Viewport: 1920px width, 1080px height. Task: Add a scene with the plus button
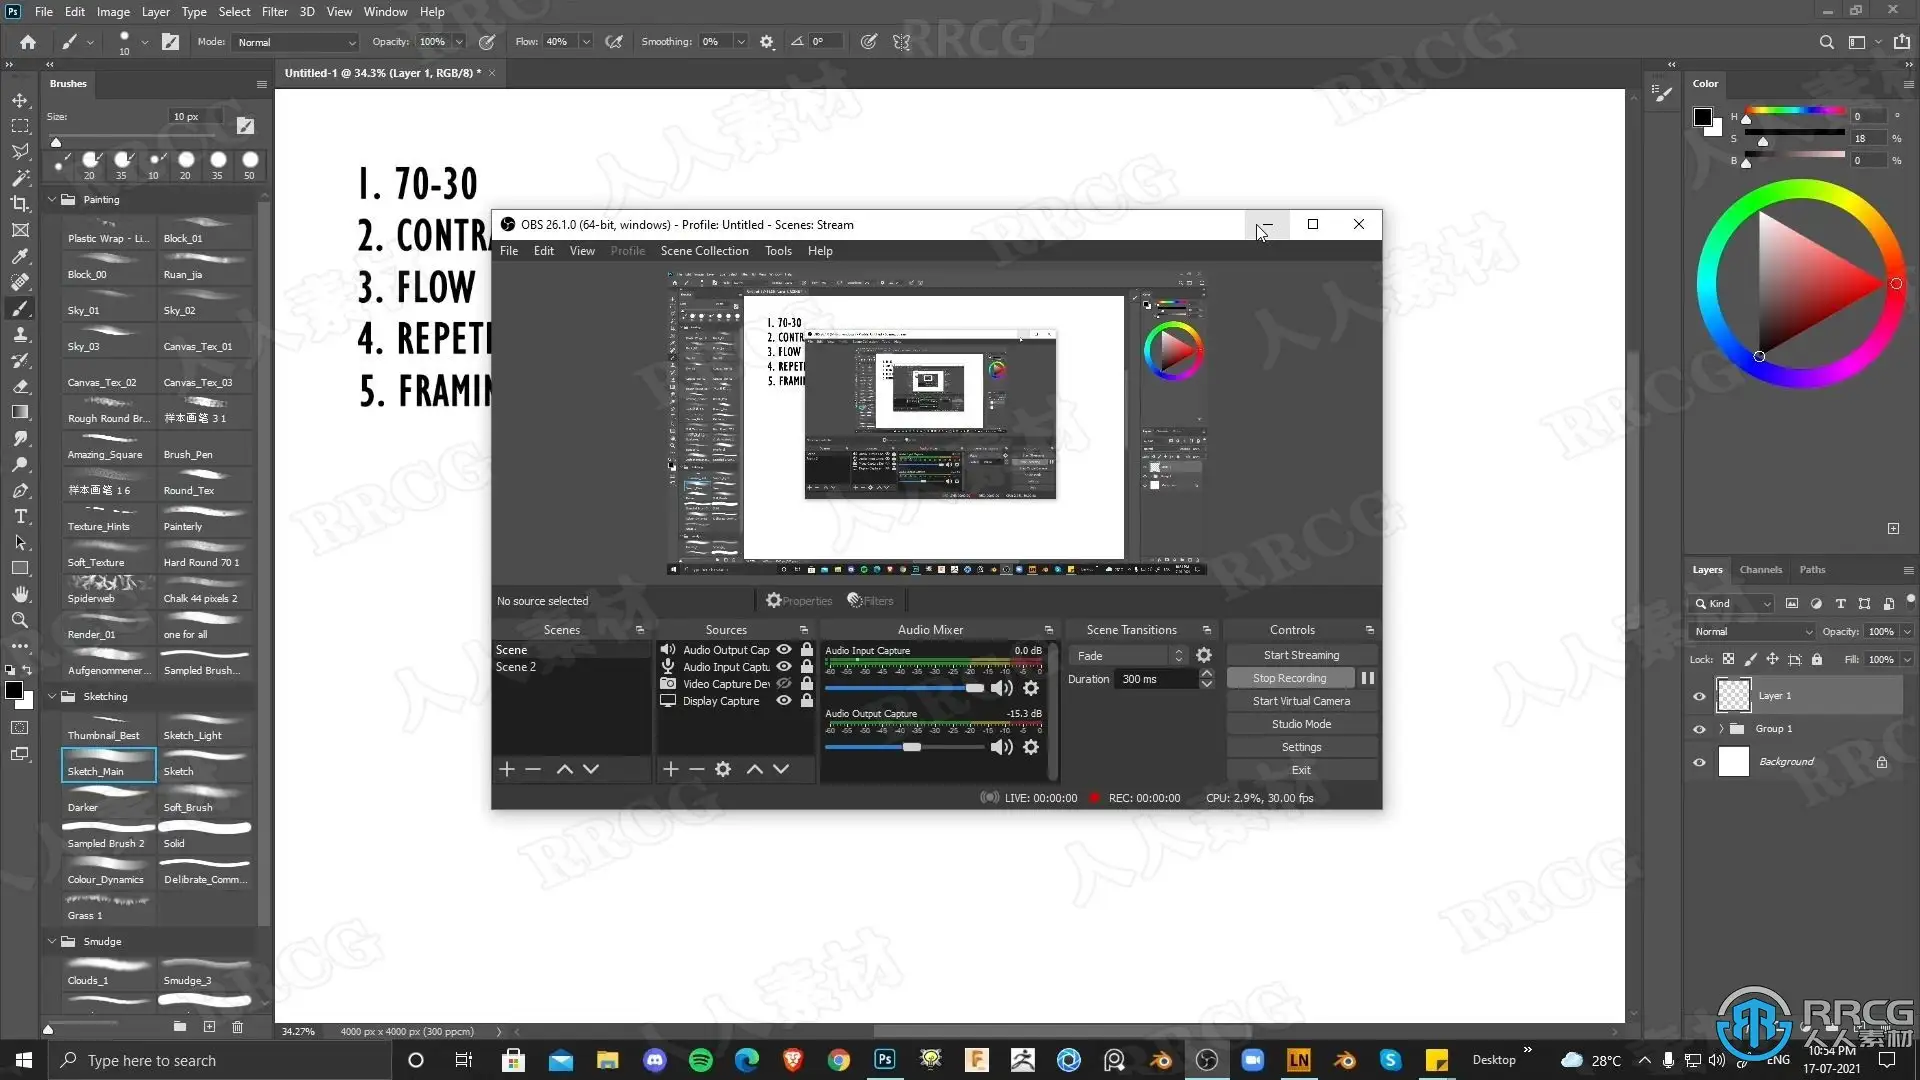pyautogui.click(x=507, y=769)
